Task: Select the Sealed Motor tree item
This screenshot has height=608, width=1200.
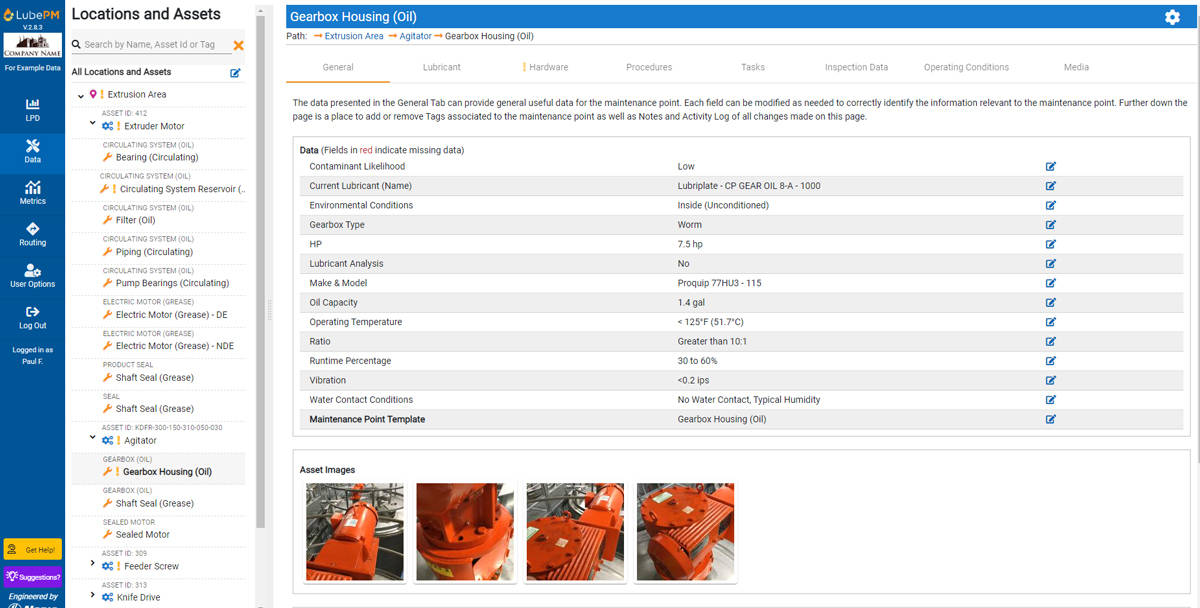Action: (x=143, y=535)
